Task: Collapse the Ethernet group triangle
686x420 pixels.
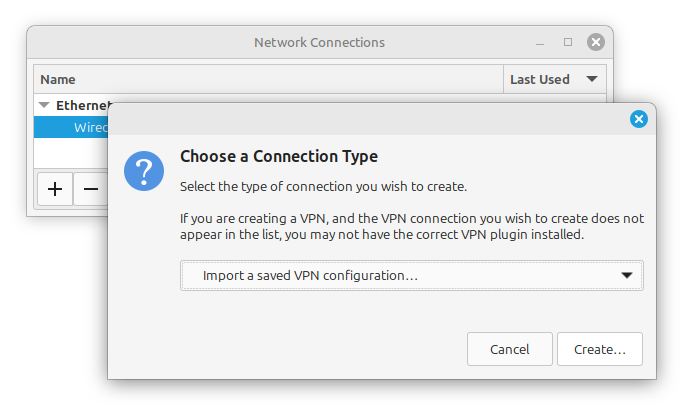Action: (44, 105)
